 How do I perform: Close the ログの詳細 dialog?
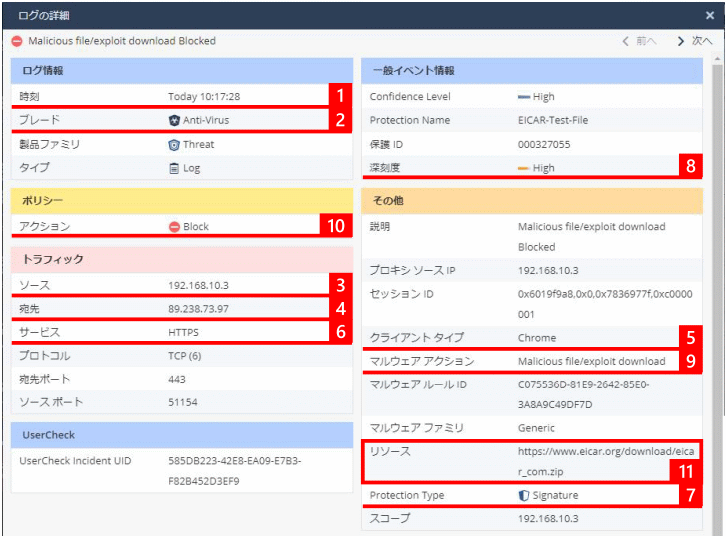(710, 16)
